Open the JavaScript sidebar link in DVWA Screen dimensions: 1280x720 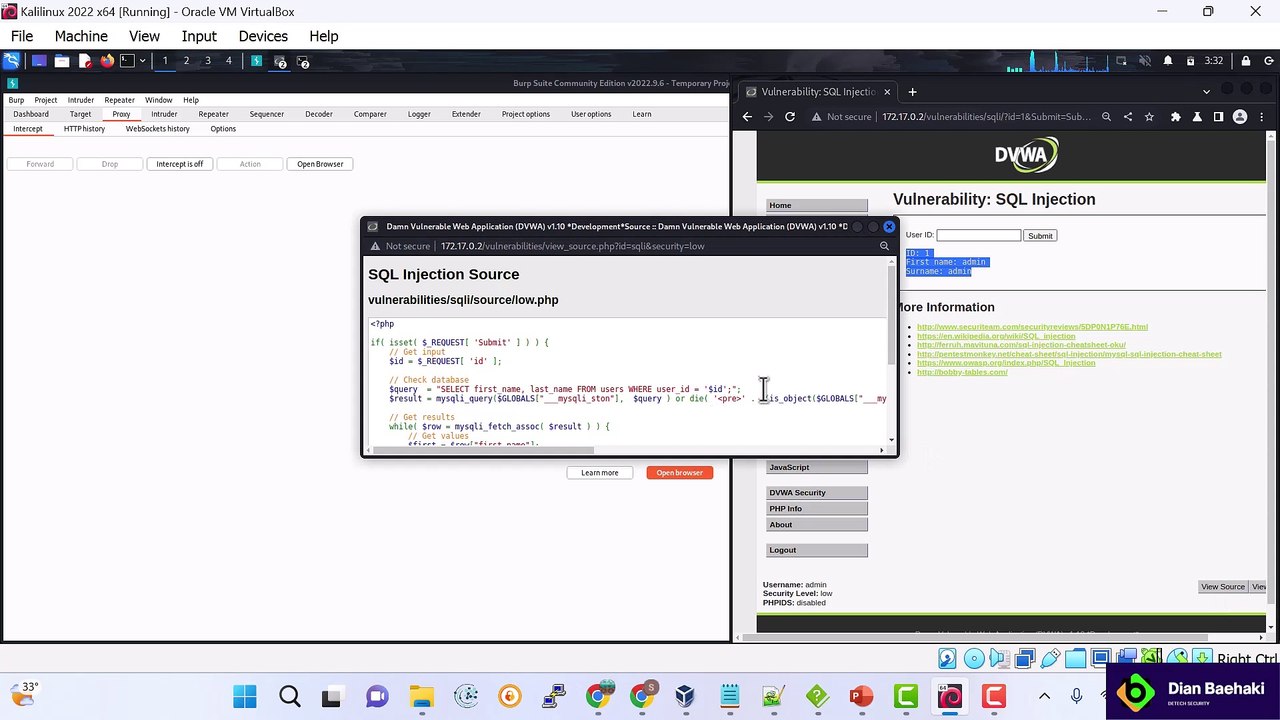[817, 467]
